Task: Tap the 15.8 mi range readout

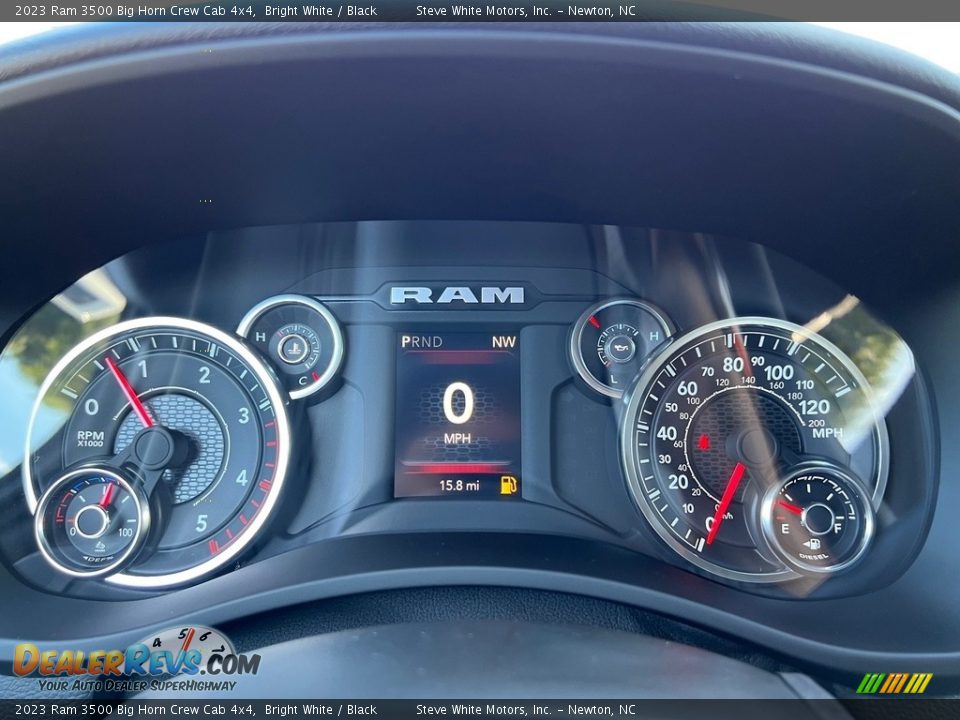Action: point(459,486)
